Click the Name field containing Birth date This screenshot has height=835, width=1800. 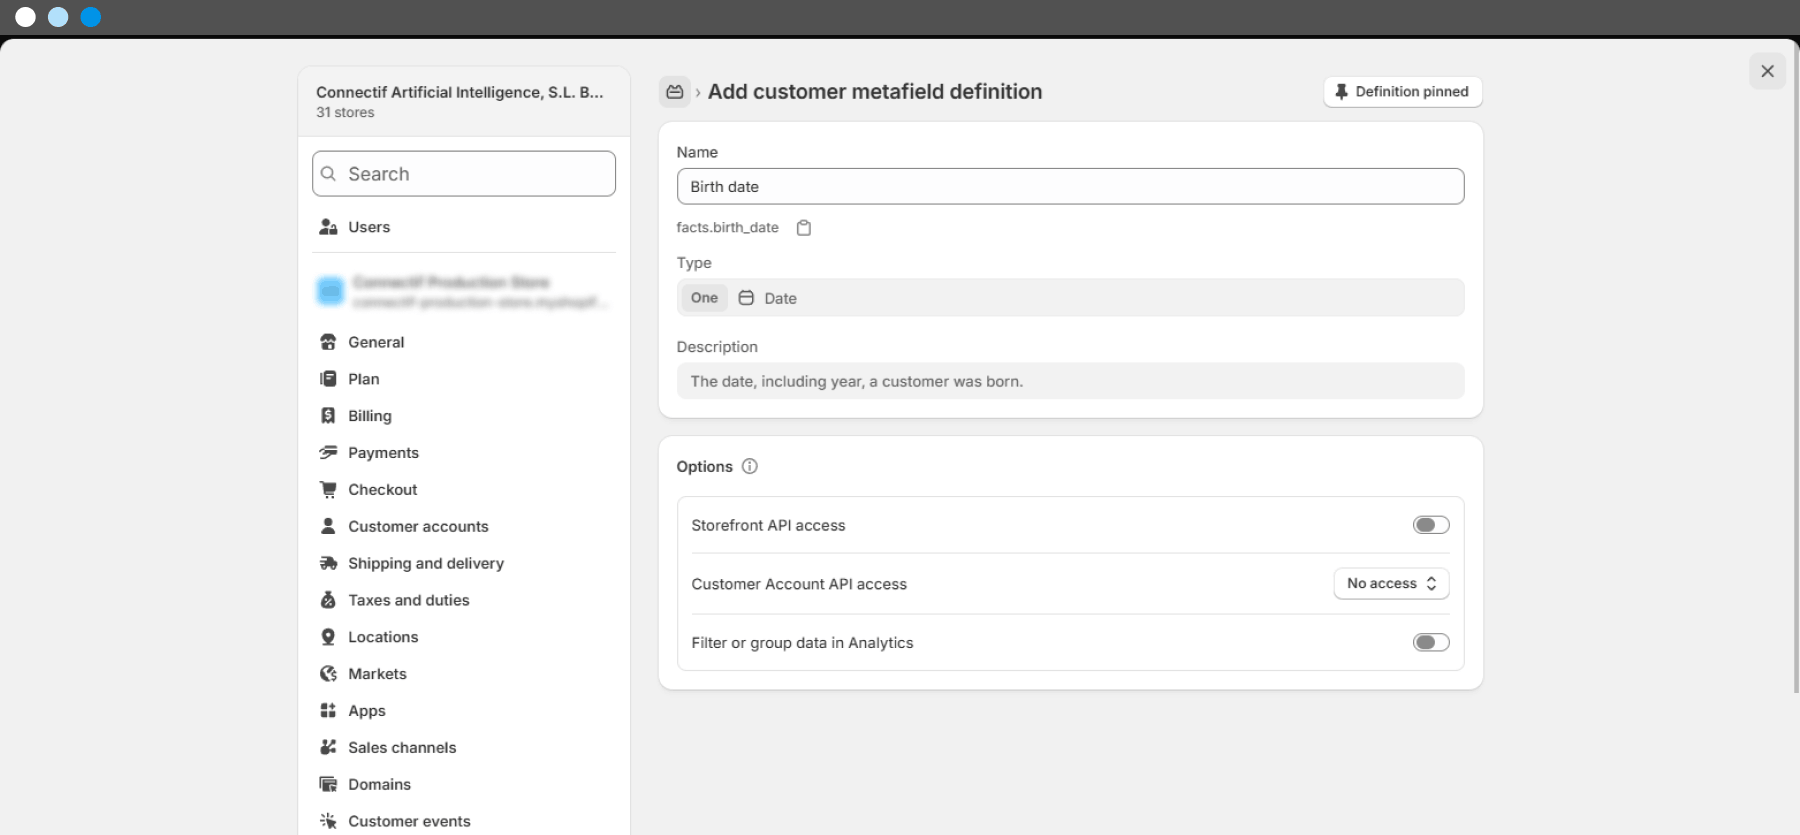pyautogui.click(x=1070, y=187)
